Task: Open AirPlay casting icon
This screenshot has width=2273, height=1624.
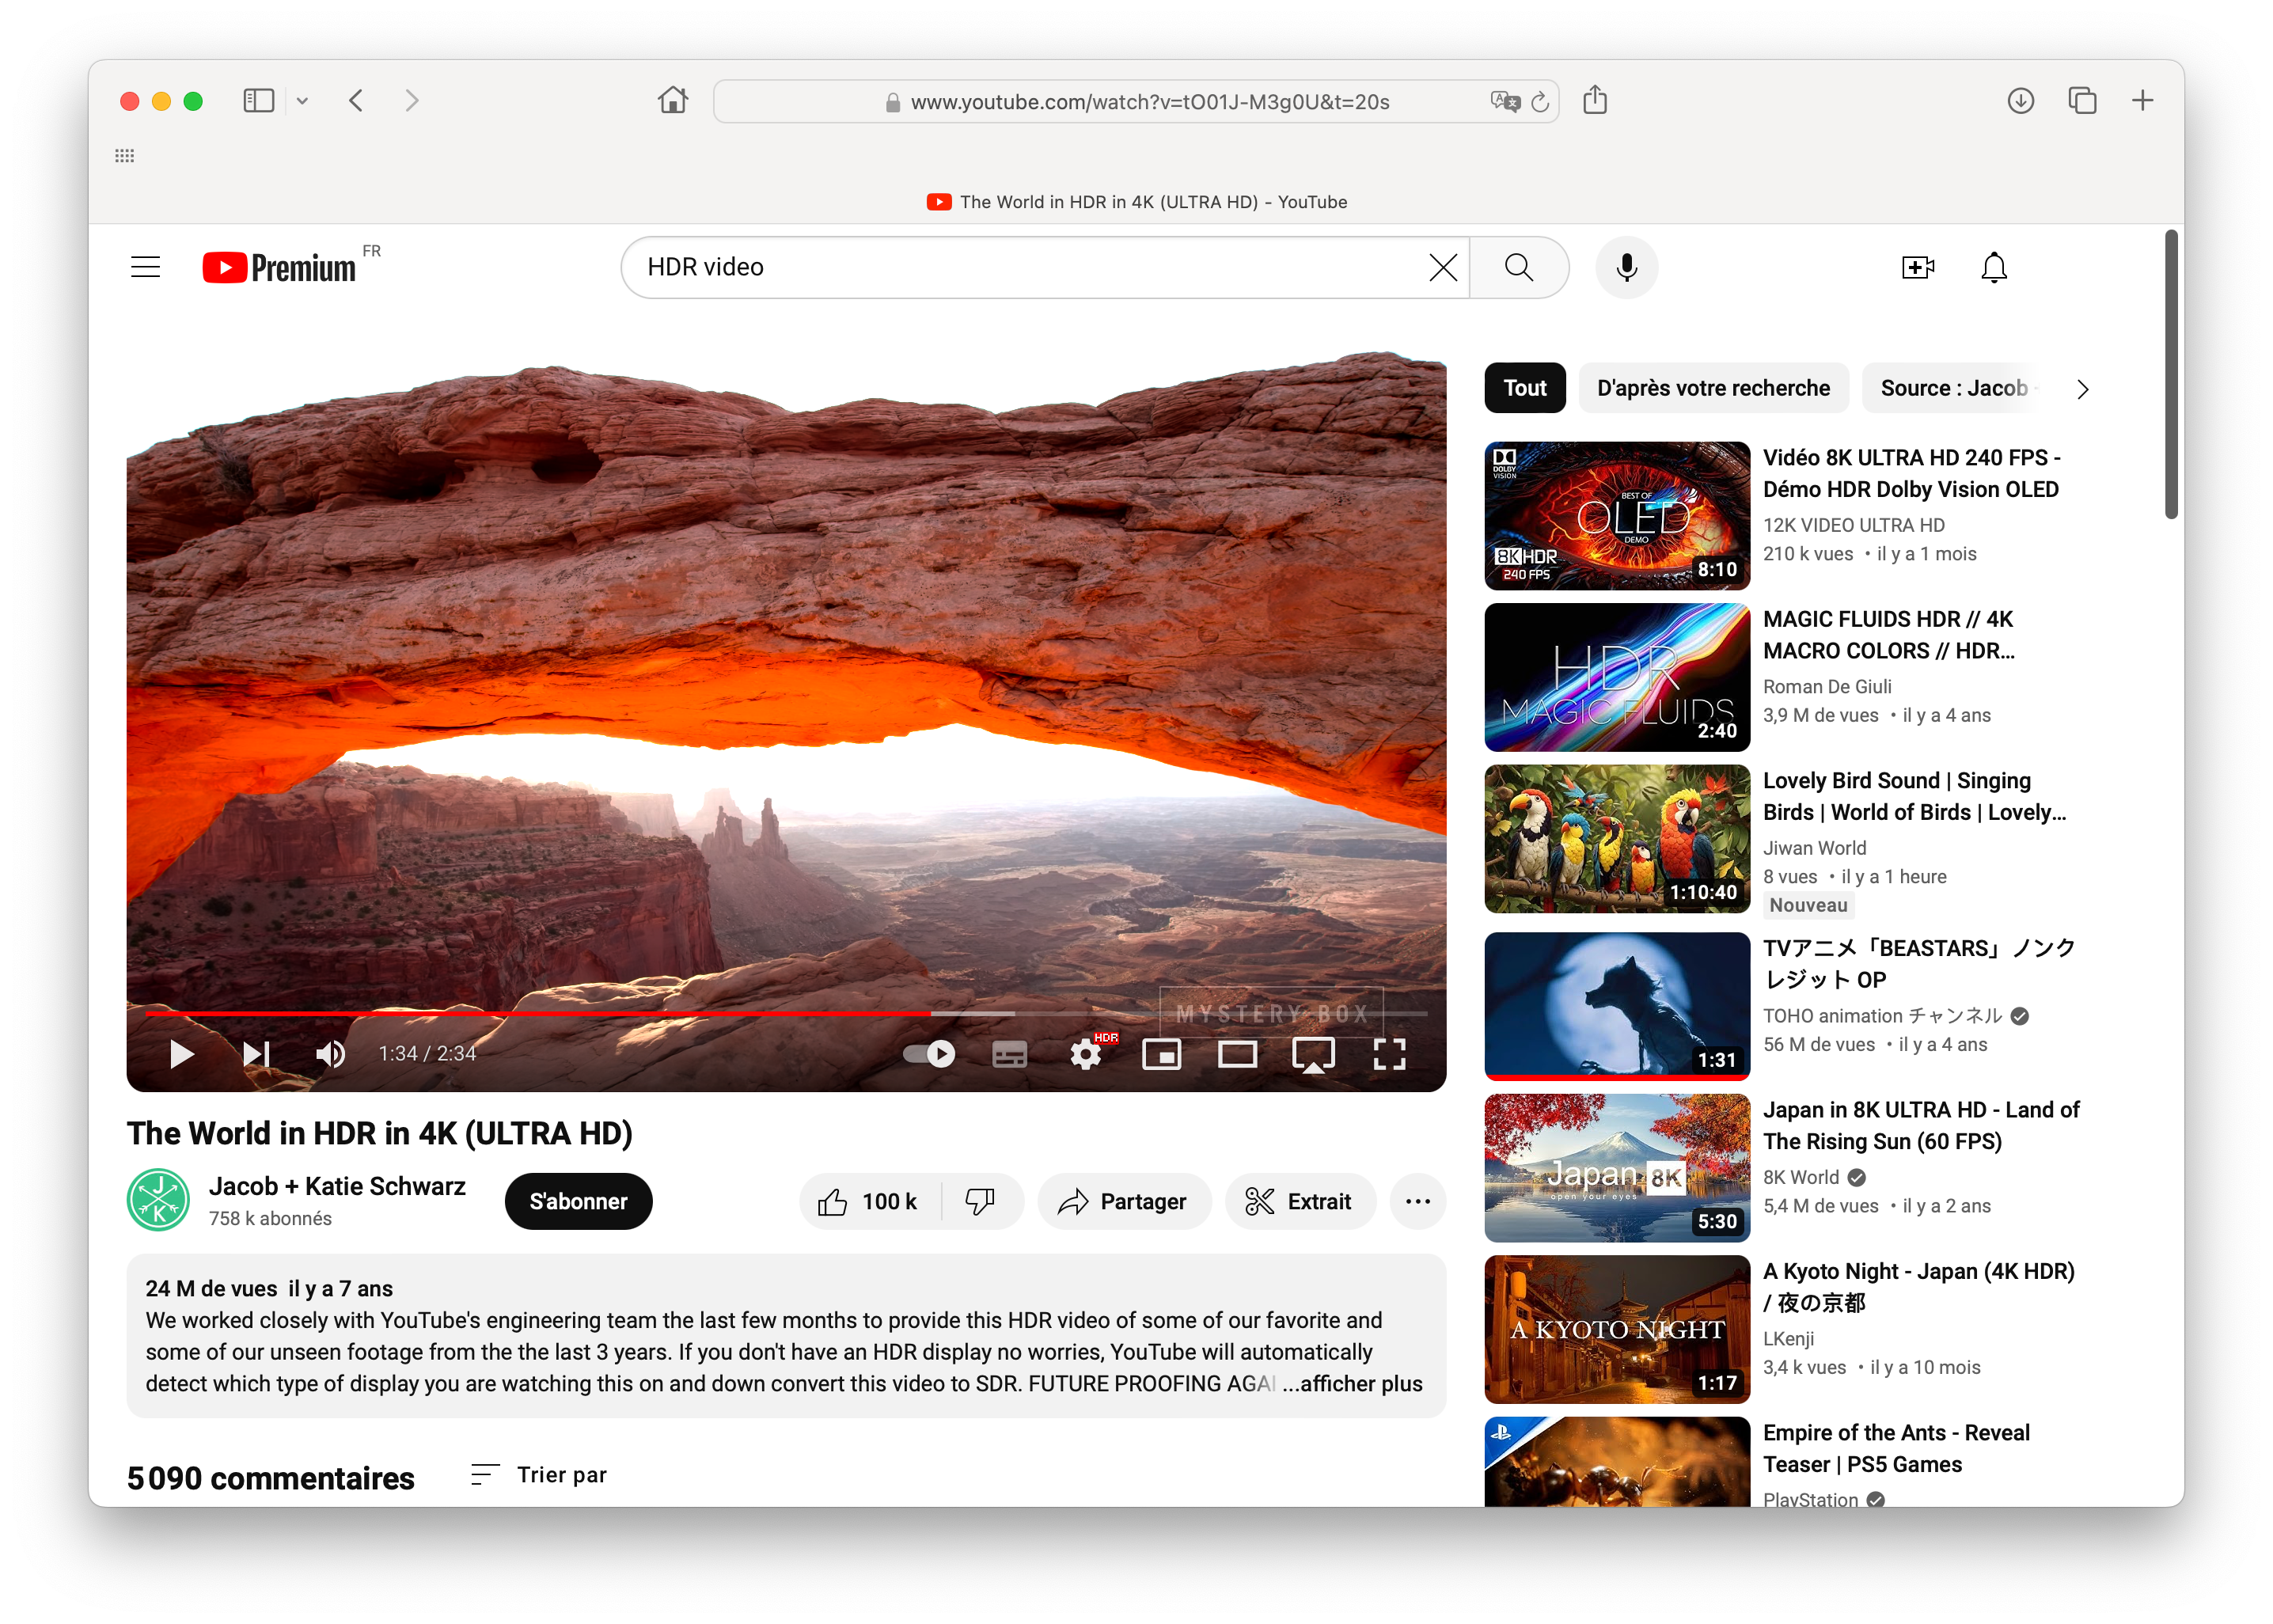Action: (x=1313, y=1054)
